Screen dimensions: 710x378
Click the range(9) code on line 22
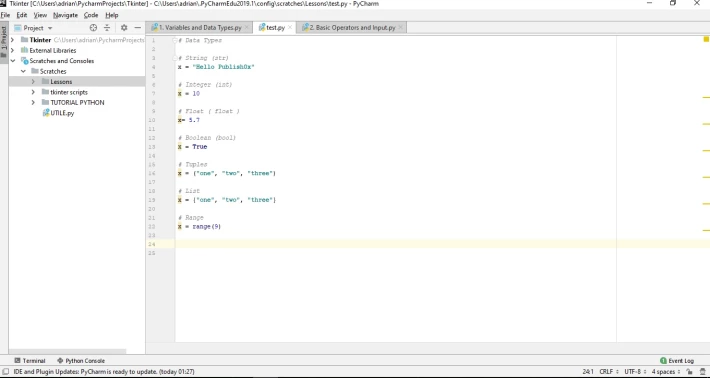(x=206, y=226)
